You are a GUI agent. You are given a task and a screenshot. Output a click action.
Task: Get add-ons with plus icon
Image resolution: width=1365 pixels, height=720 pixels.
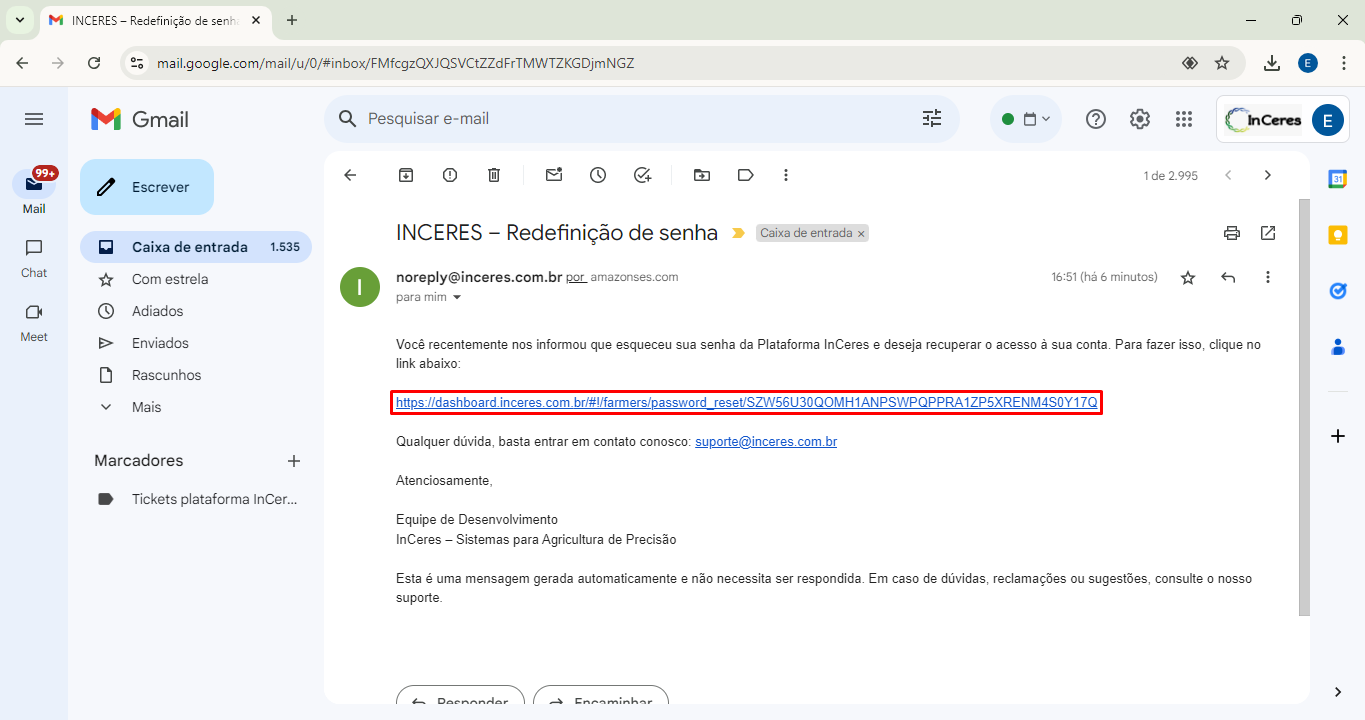1338,436
